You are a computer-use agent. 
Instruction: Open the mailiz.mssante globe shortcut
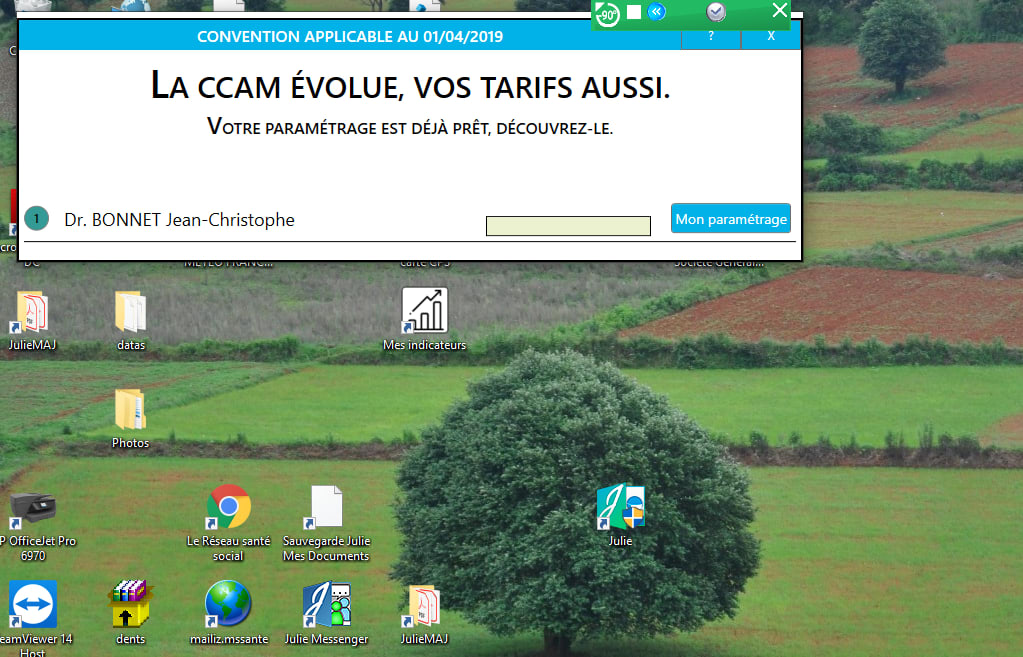tap(228, 605)
